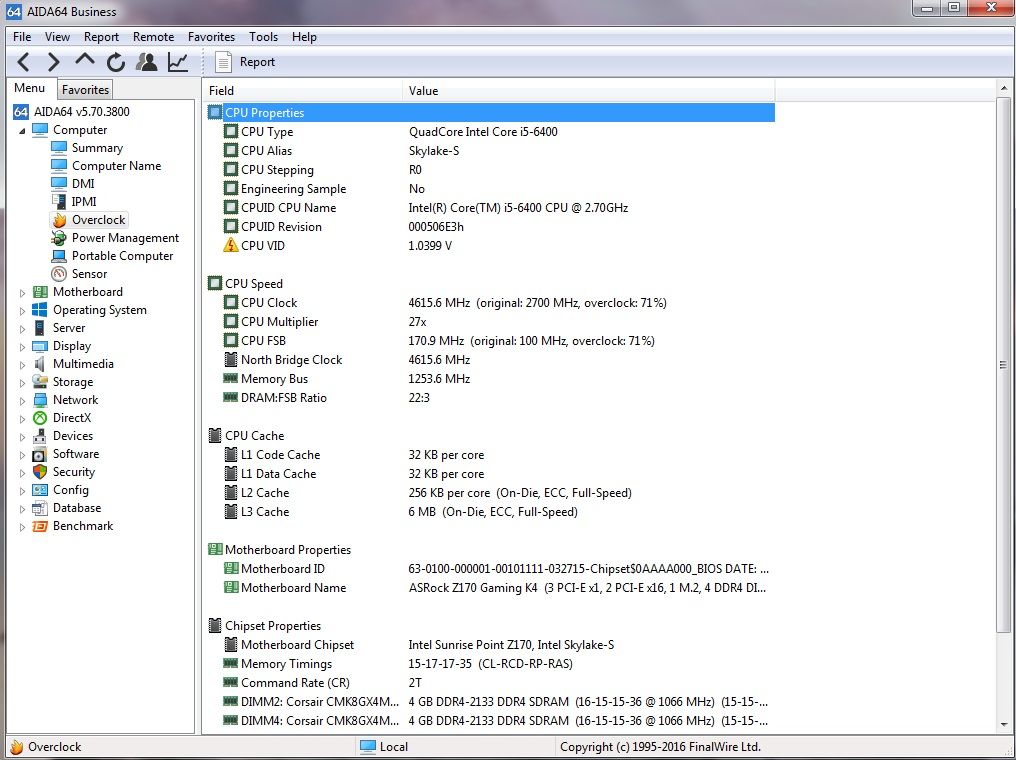Open the File menu

tap(22, 37)
